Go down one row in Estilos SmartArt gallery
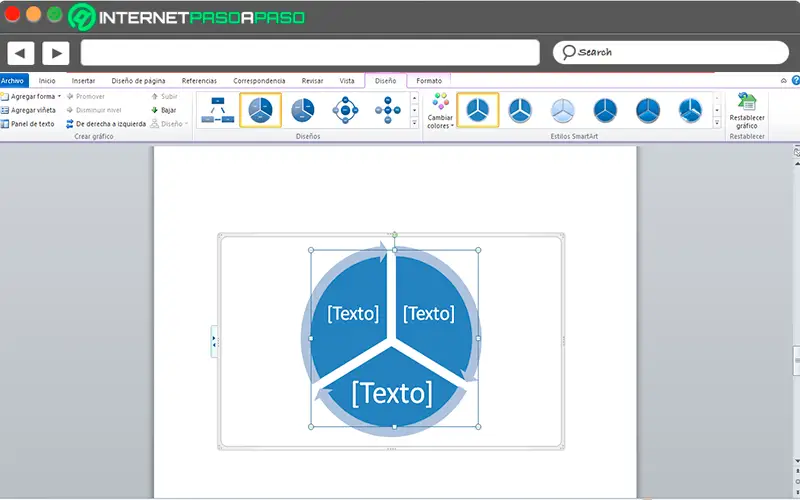Viewport: 800px width, 500px height. pos(717,110)
